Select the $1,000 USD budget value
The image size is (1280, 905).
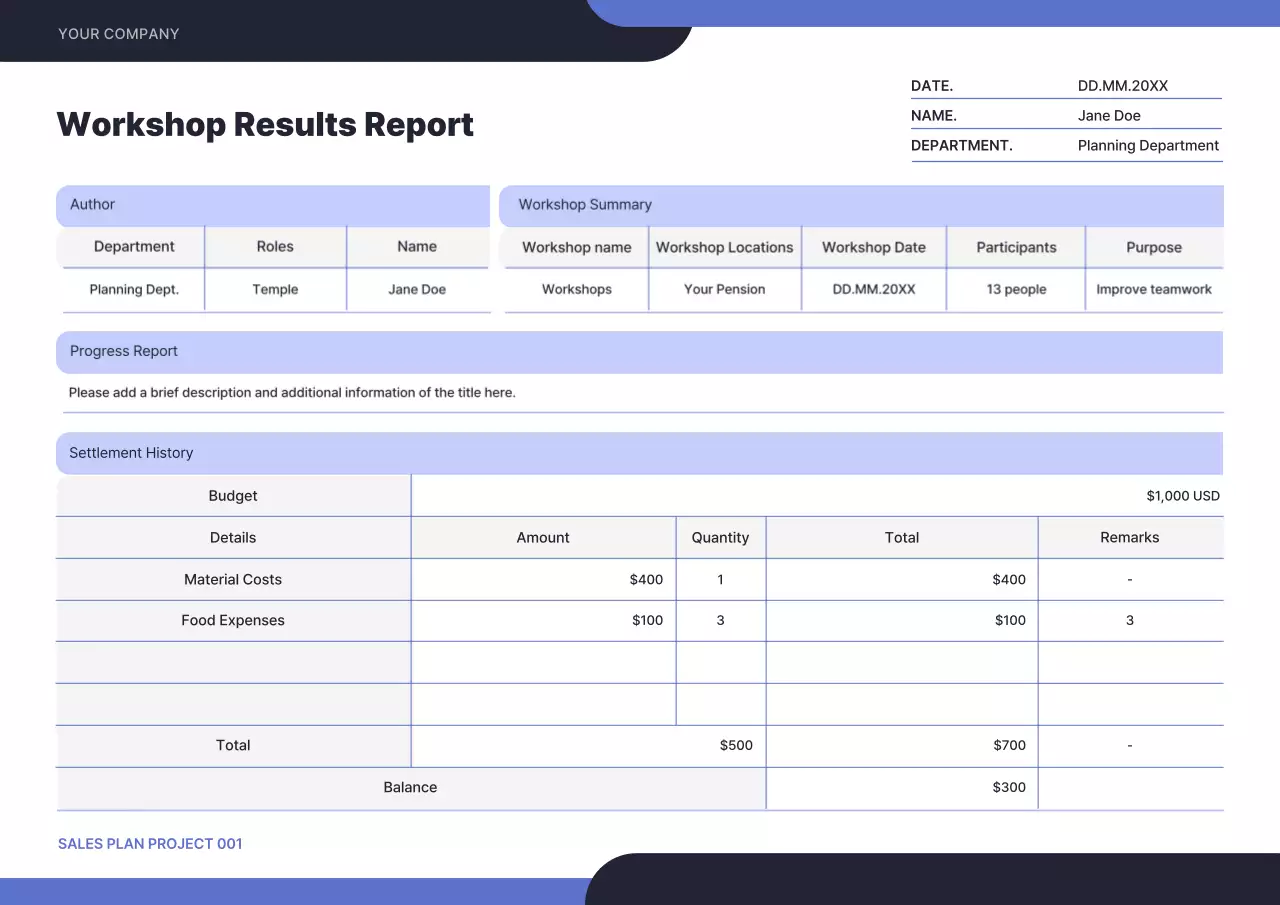click(x=1182, y=496)
